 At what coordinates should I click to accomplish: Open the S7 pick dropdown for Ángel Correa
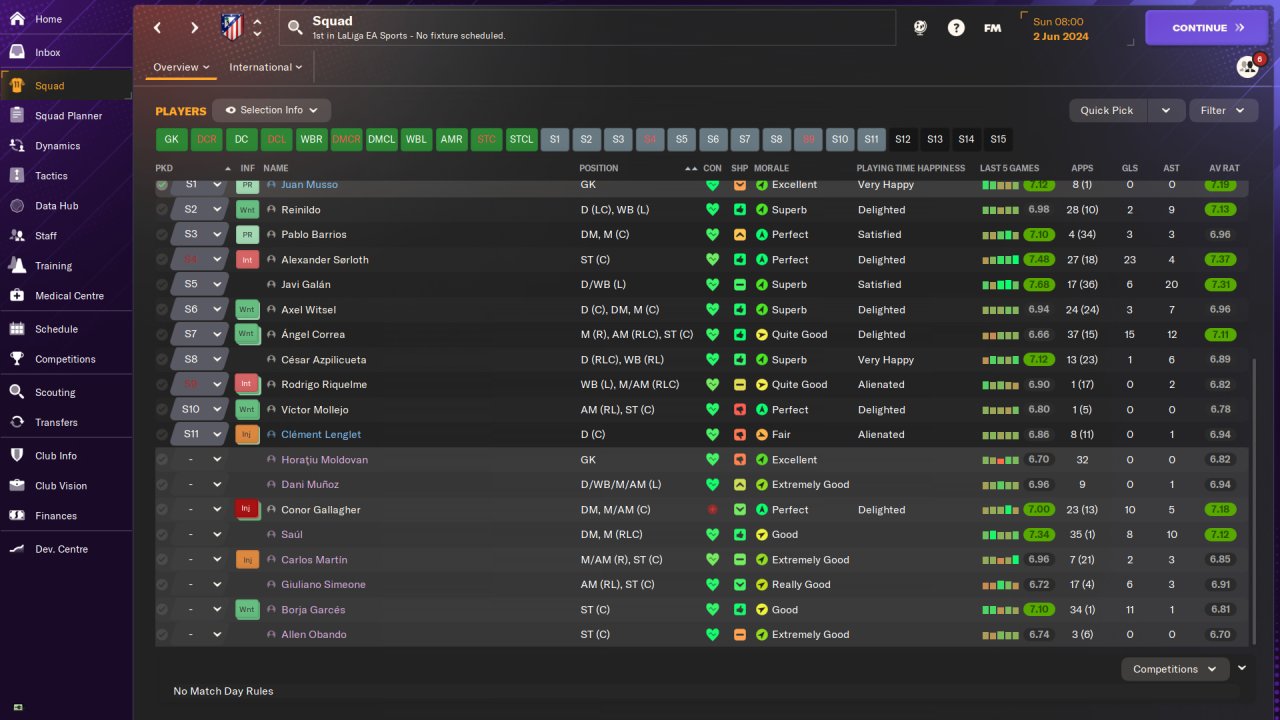pos(217,335)
